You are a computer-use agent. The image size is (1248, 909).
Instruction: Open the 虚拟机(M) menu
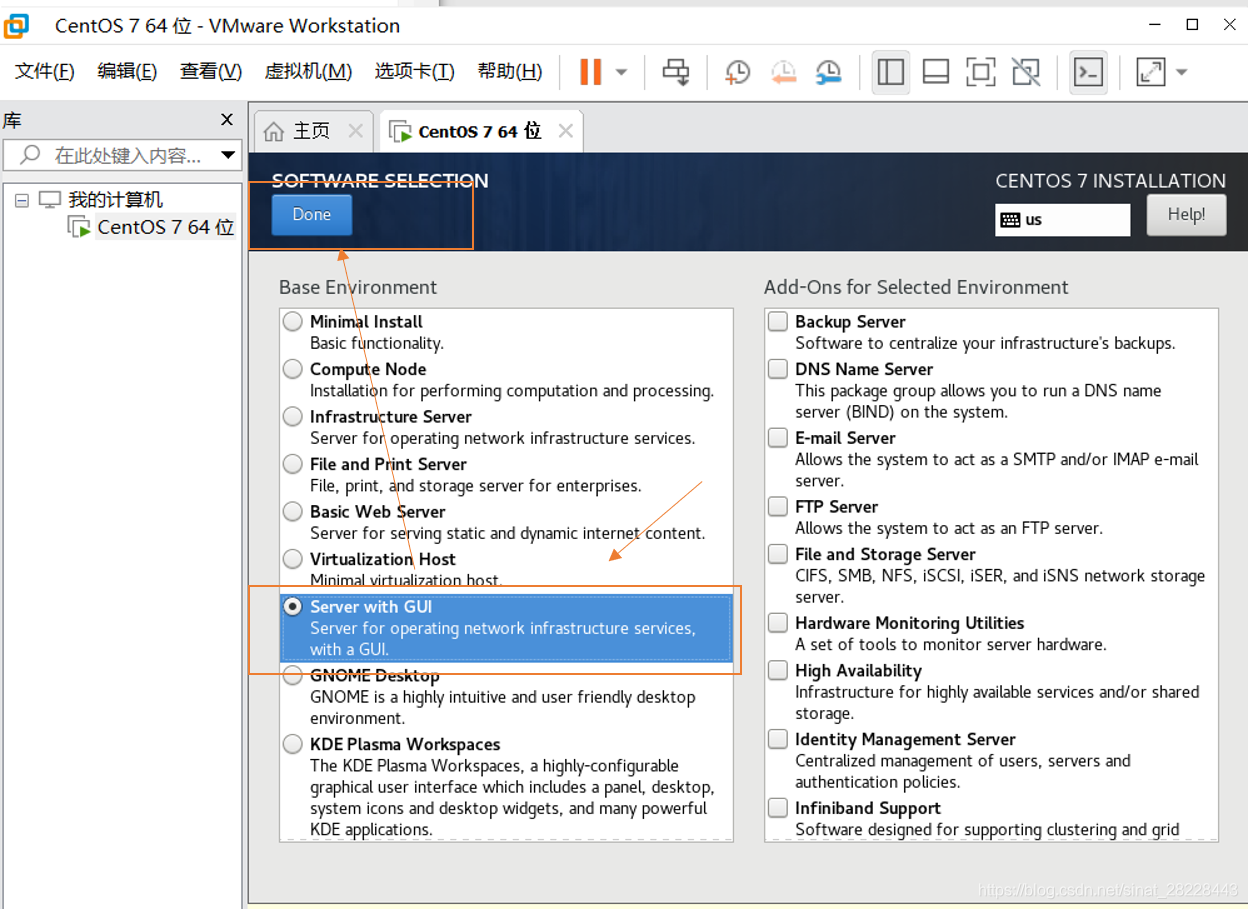[308, 71]
